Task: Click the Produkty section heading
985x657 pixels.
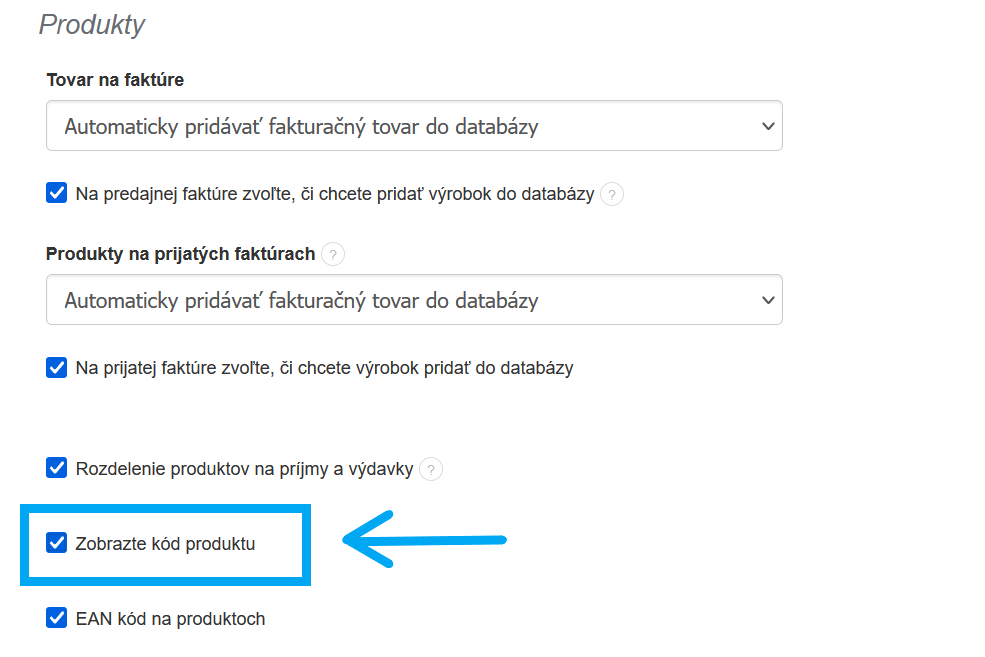Action: click(x=92, y=25)
